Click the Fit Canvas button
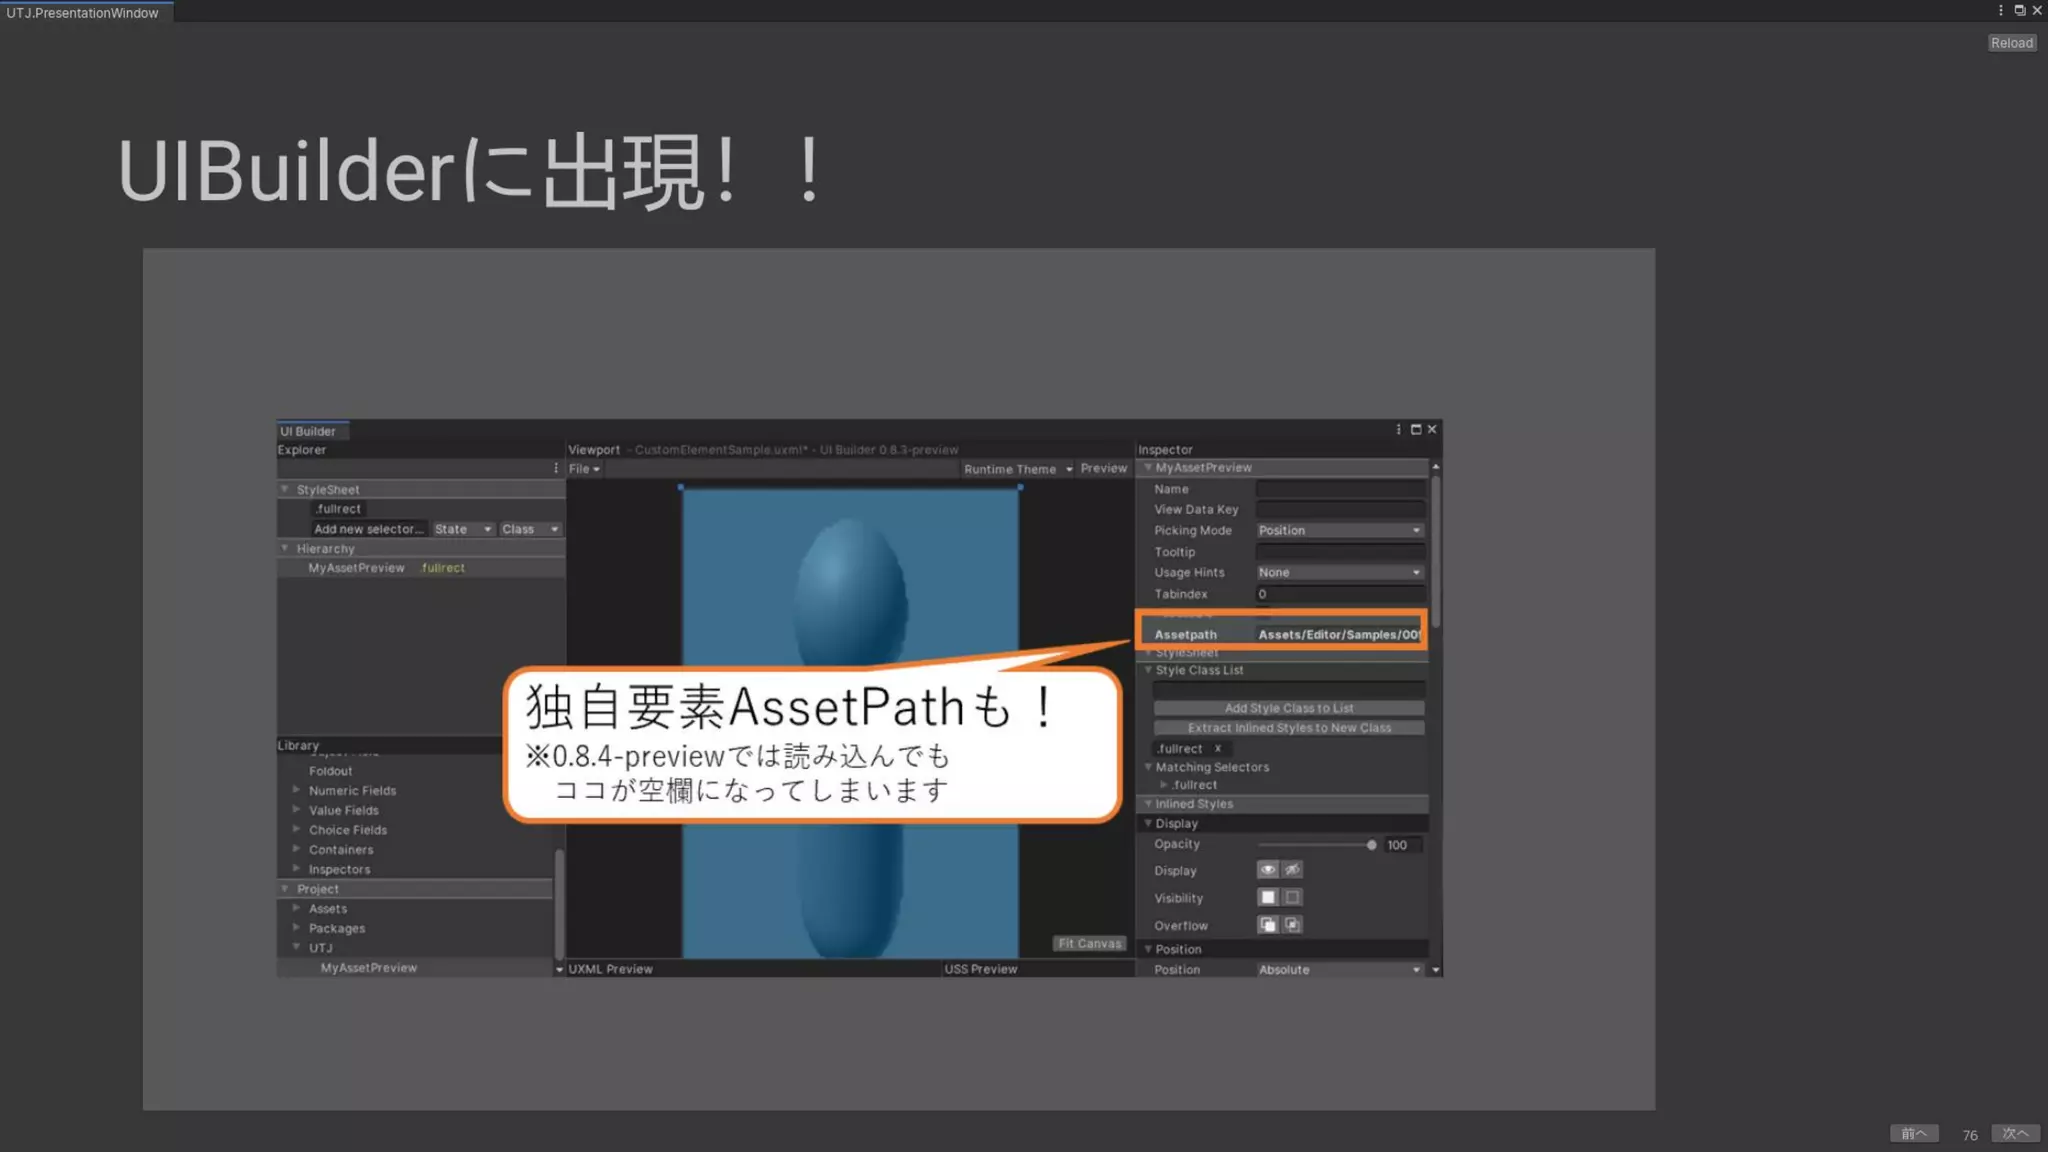2048x1152 pixels. (x=1089, y=944)
